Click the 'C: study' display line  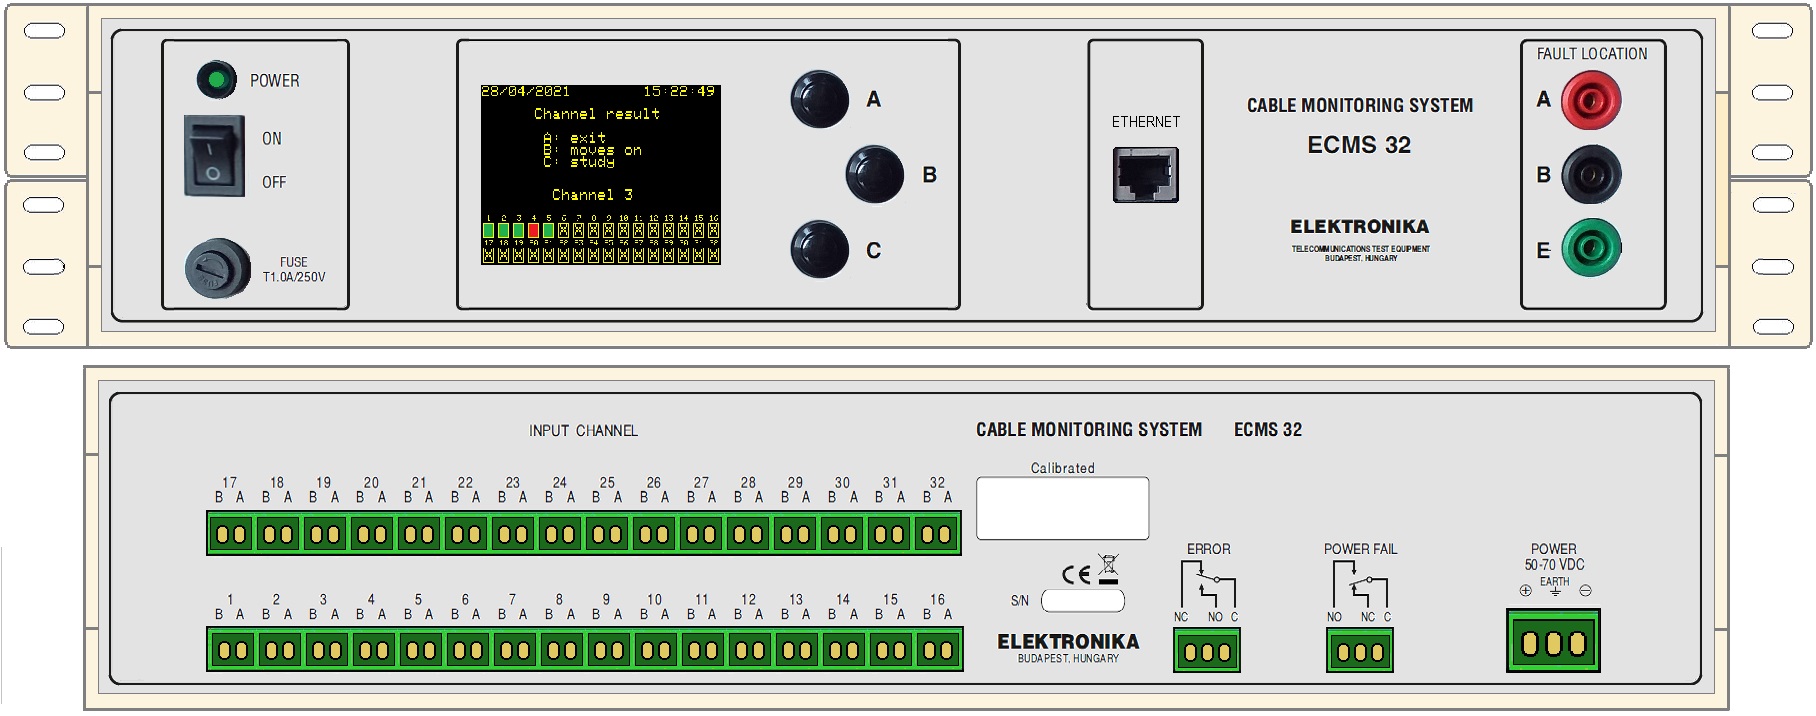(579, 162)
